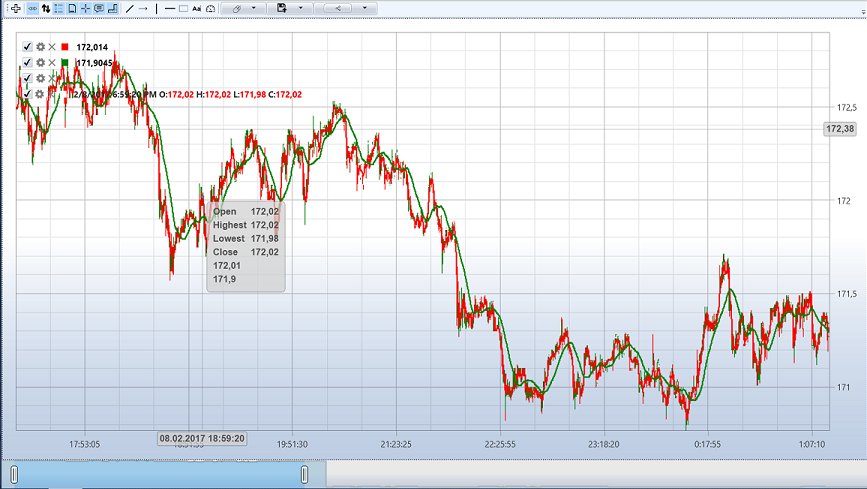867x489 pixels.
Task: Click the 0:17:55 time axis label
Action: pyautogui.click(x=708, y=444)
